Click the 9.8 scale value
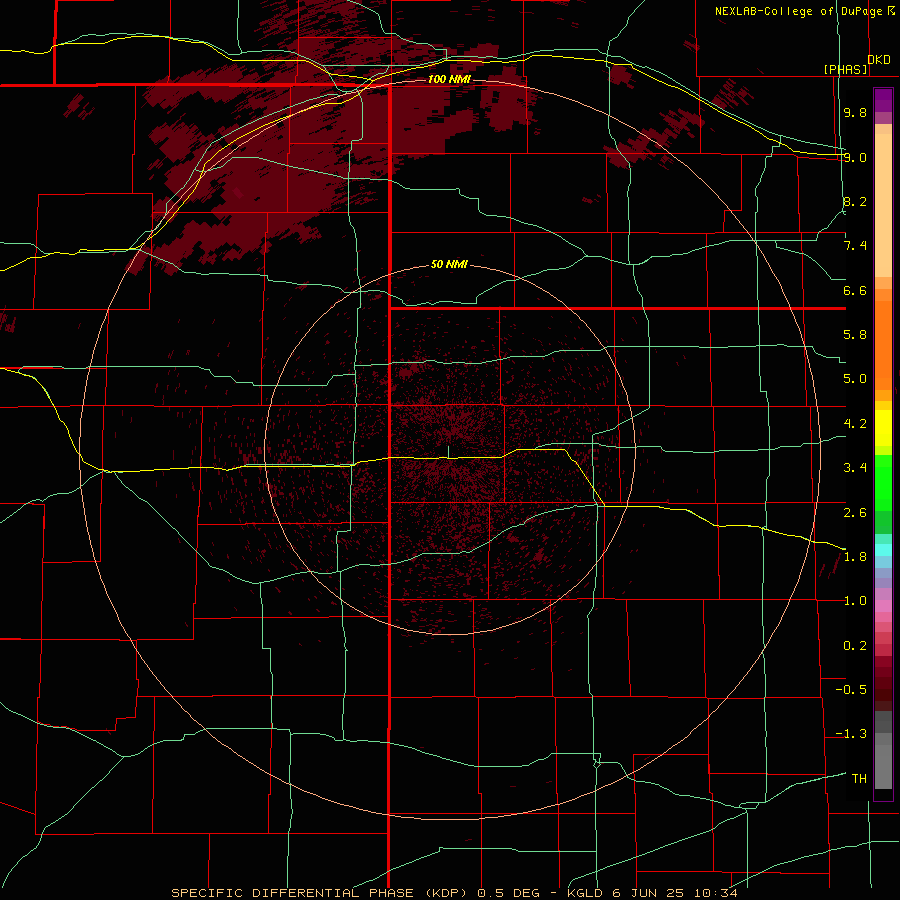The height and width of the screenshot is (900, 900). click(855, 112)
